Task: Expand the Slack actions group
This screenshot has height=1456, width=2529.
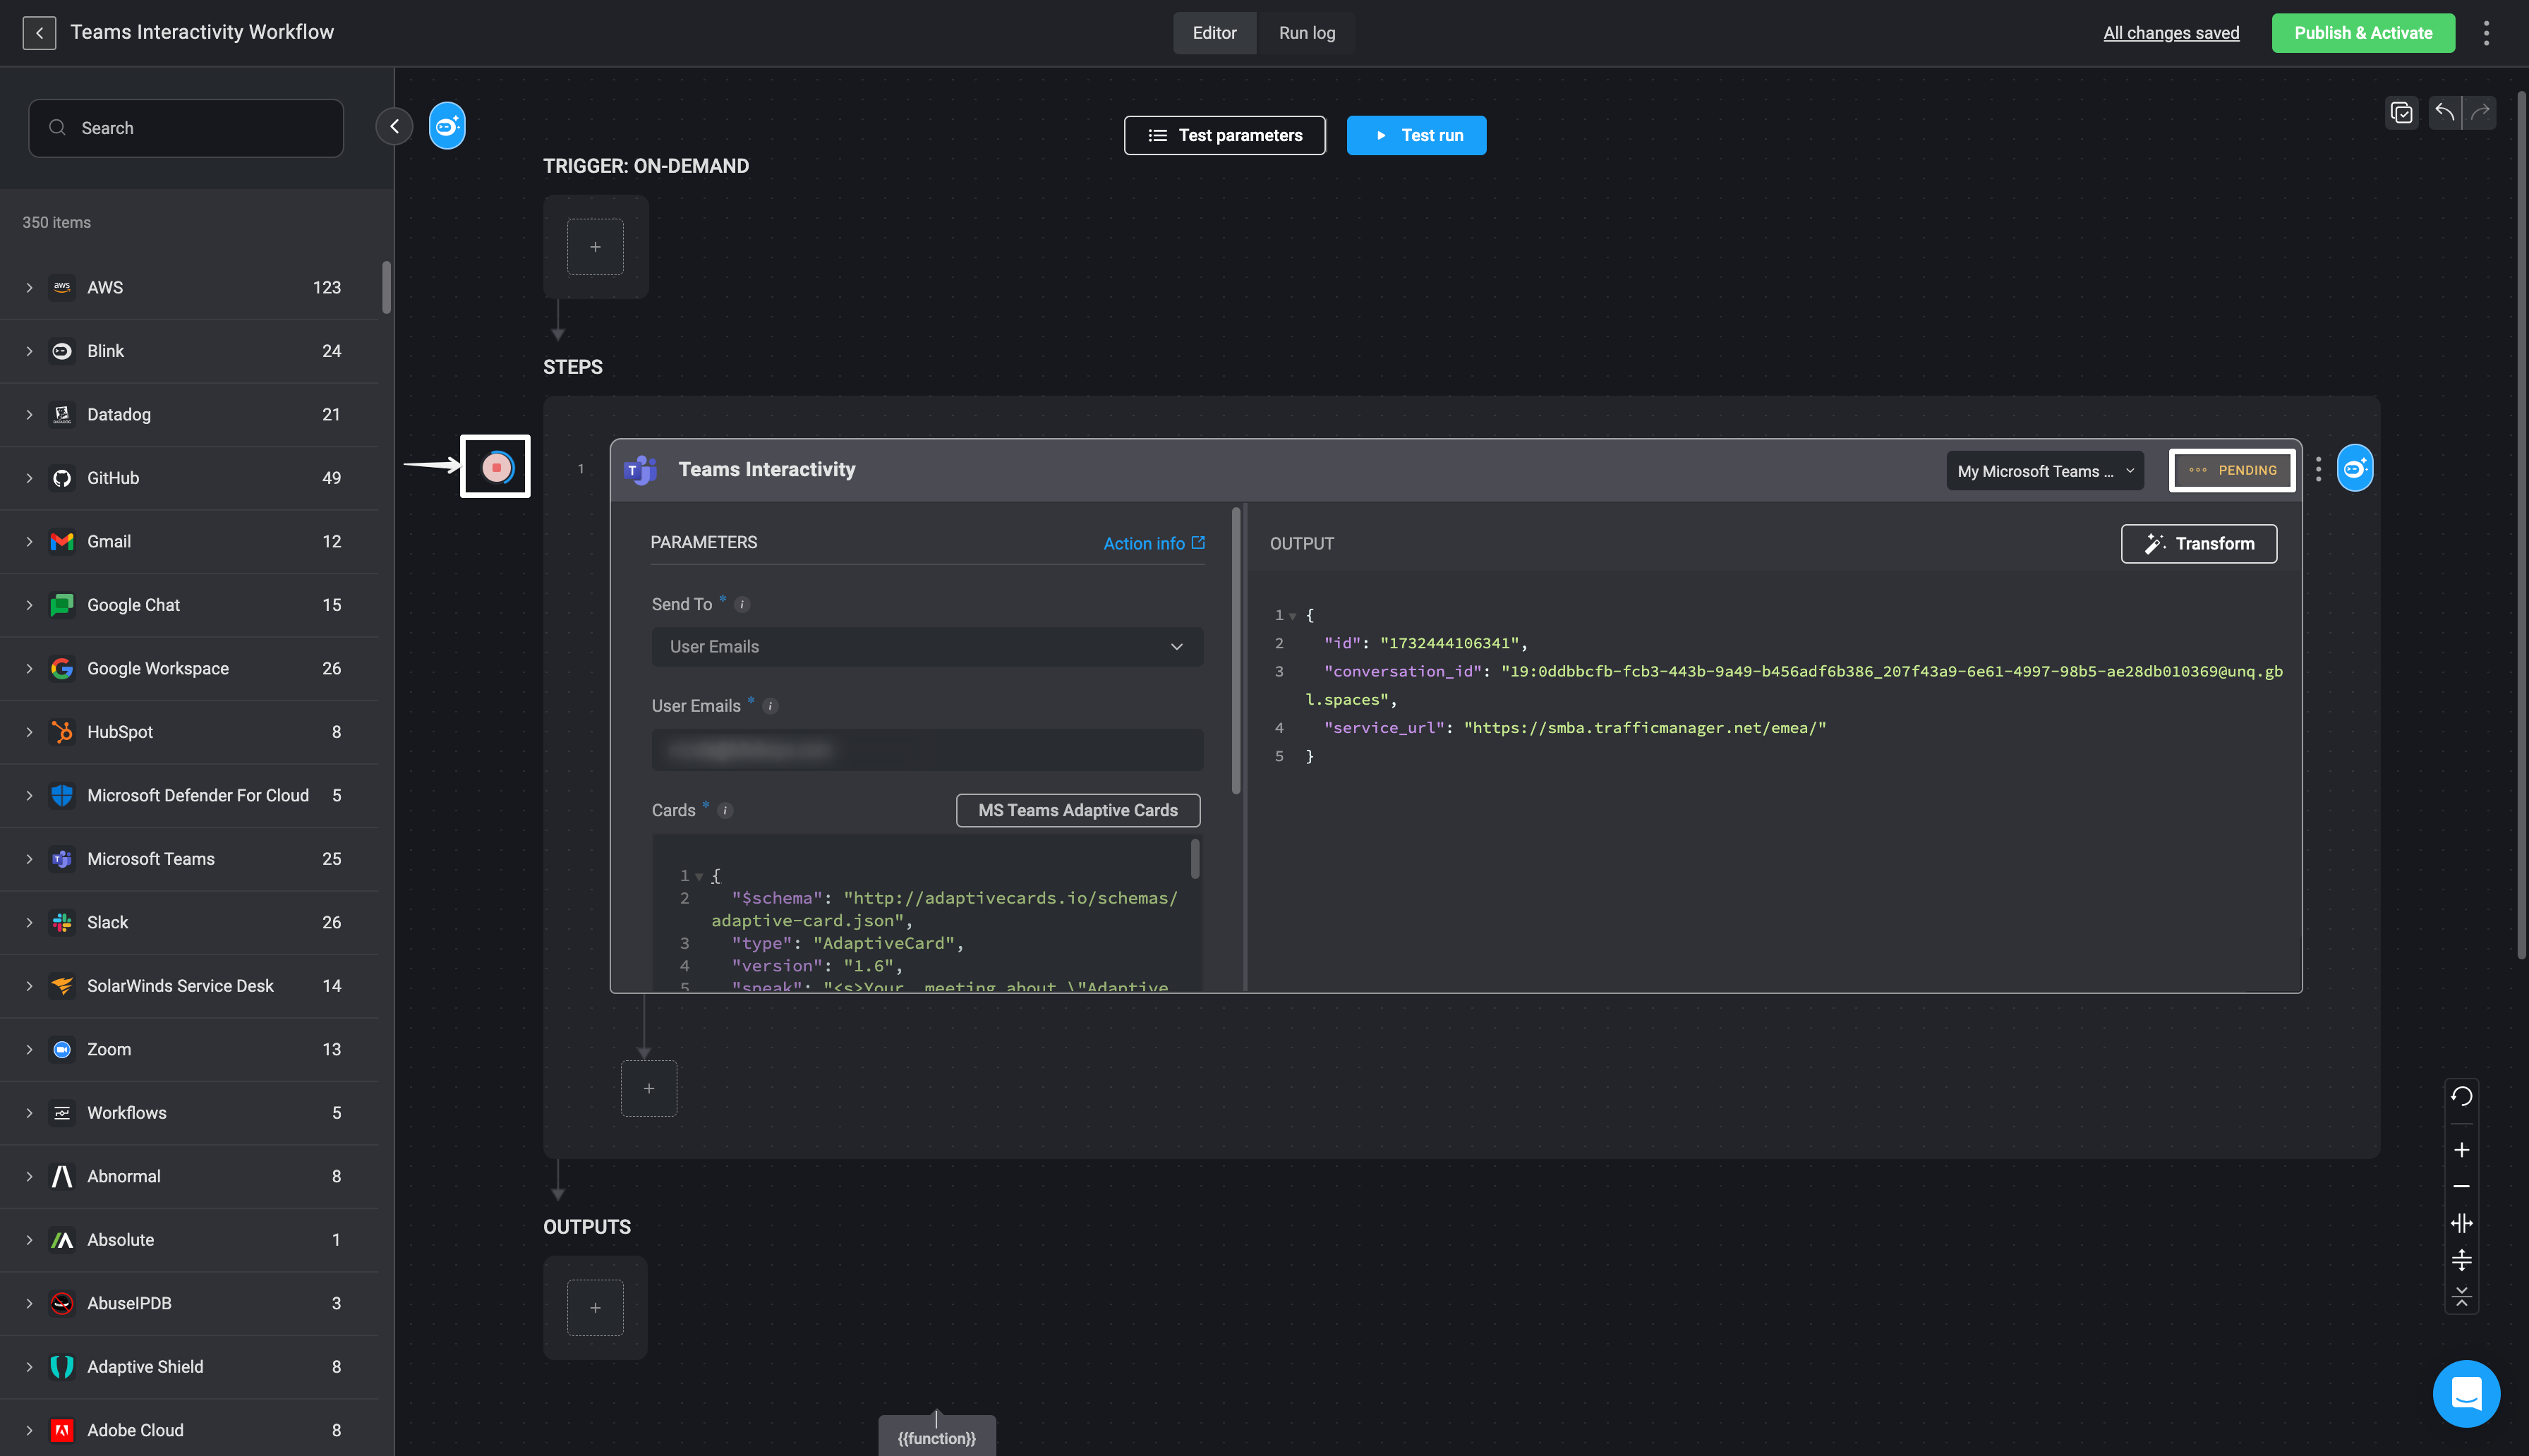Action: click(x=29, y=923)
